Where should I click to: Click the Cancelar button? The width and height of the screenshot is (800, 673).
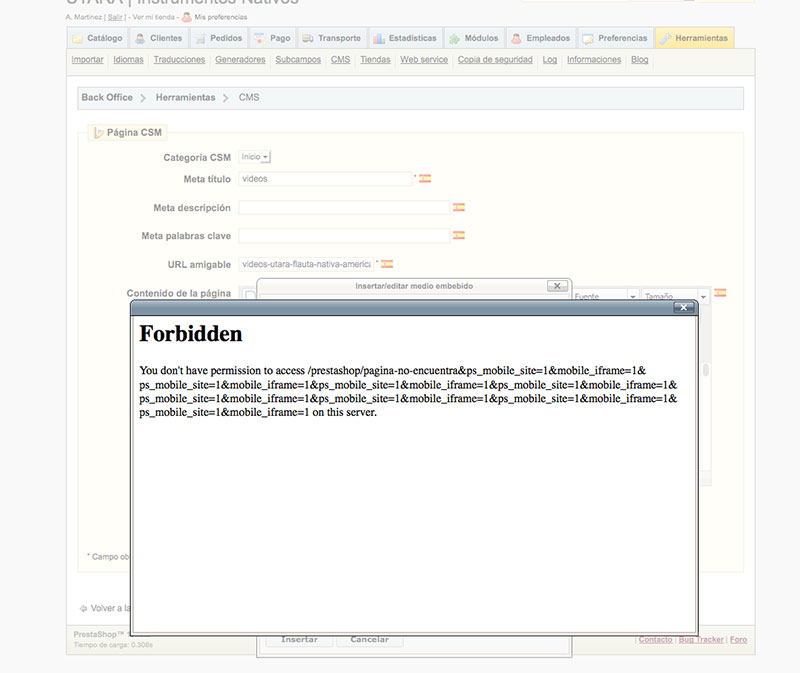[x=369, y=640]
